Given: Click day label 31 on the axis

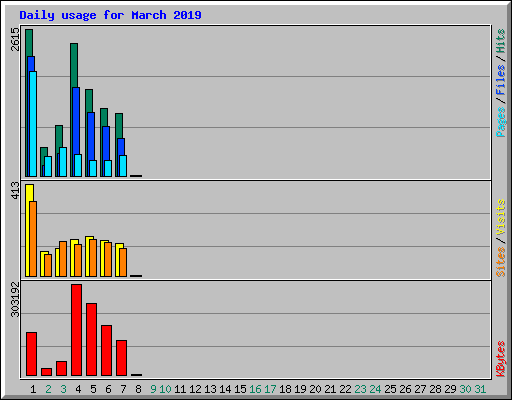Looking at the screenshot, I should click(x=480, y=389).
